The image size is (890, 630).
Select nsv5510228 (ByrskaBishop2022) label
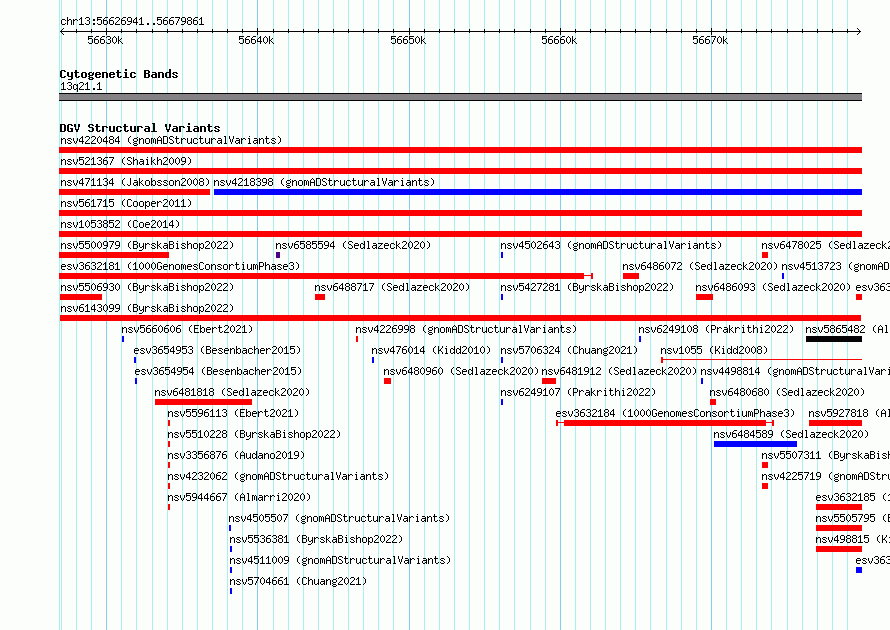[254, 434]
